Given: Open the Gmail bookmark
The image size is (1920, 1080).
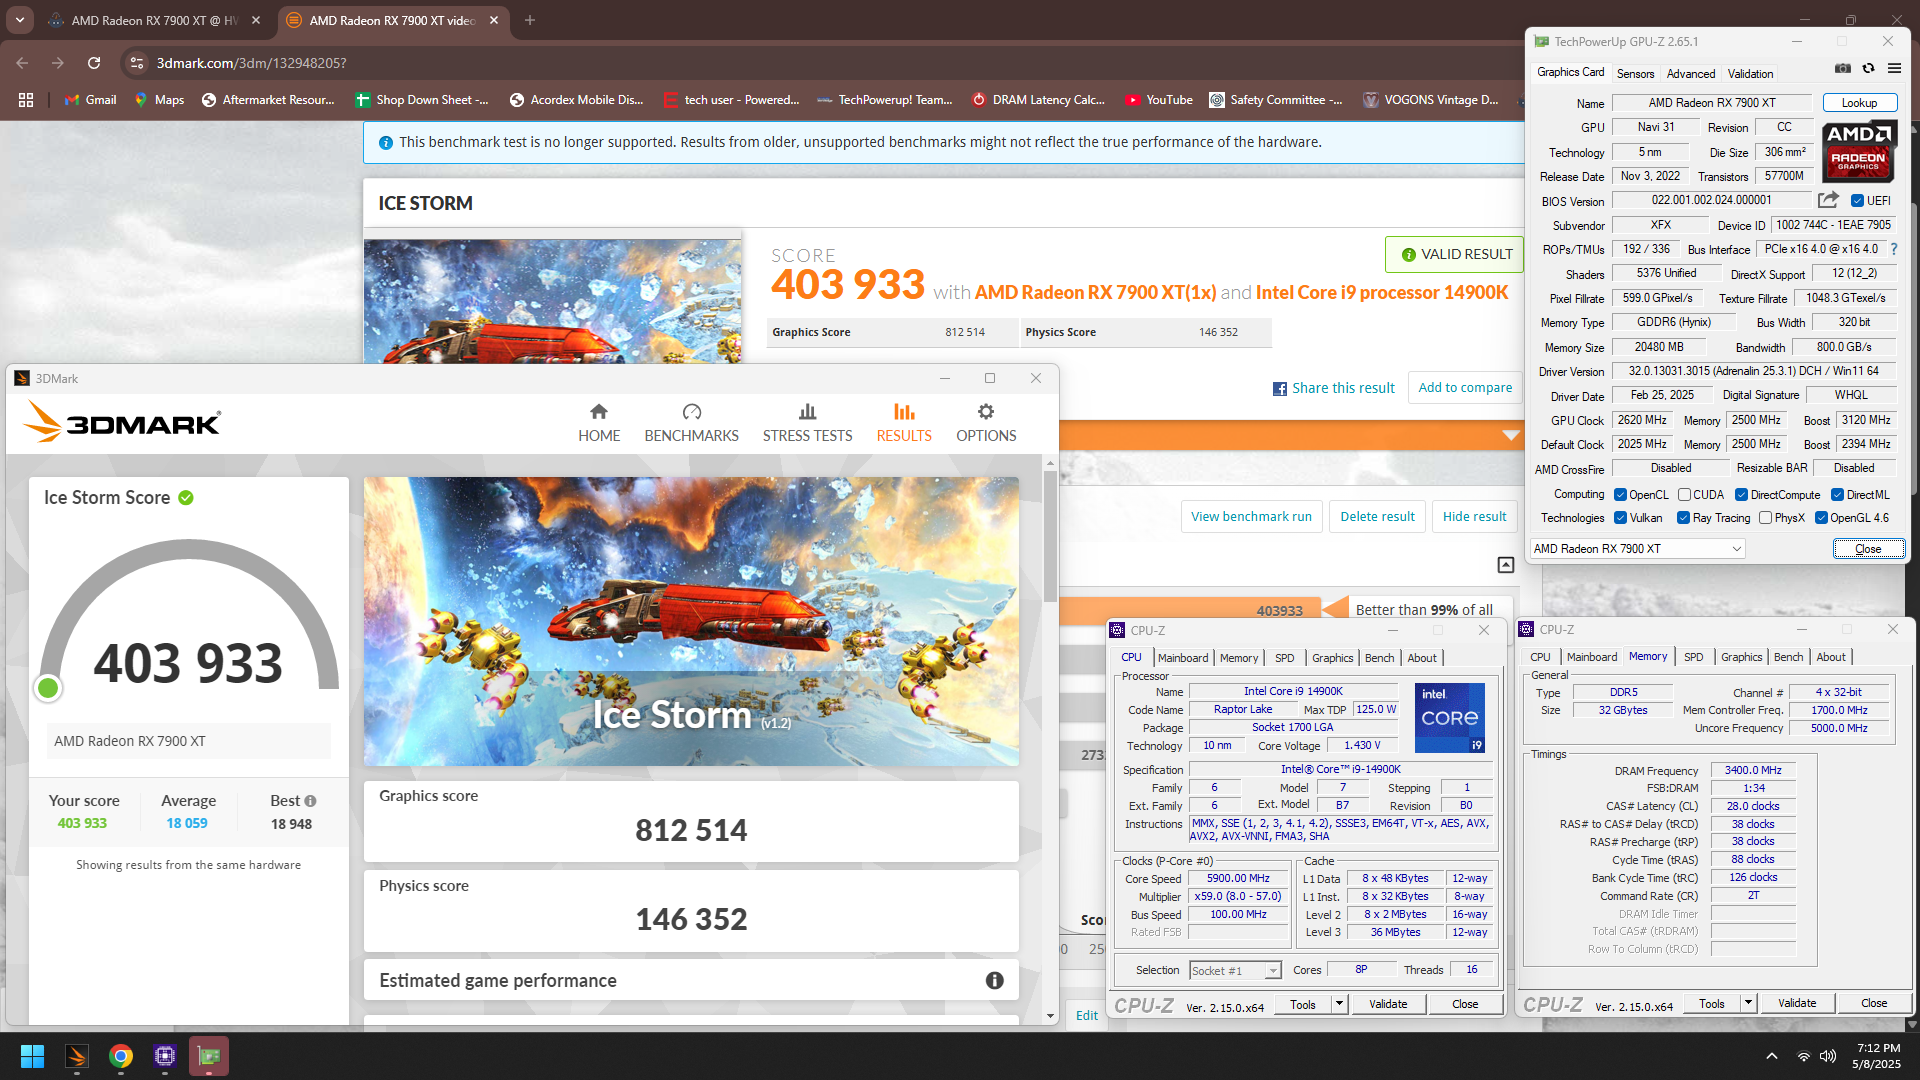Looking at the screenshot, I should coord(90,100).
